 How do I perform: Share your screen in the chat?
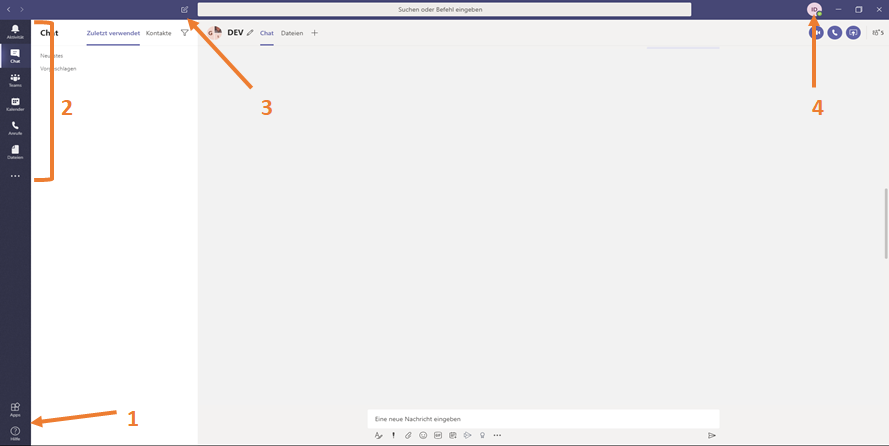[853, 33]
